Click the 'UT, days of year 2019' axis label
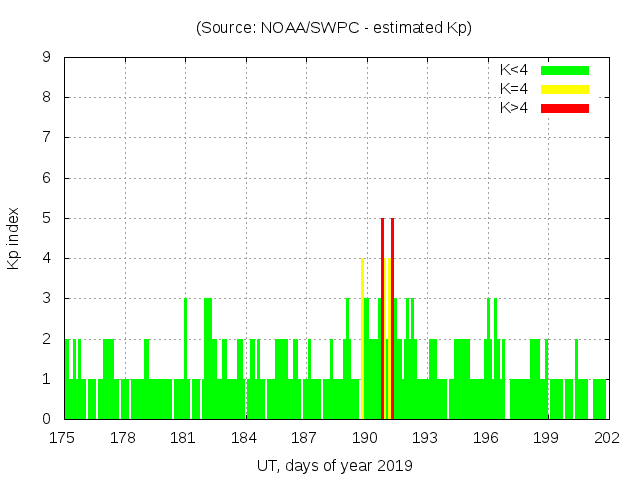Viewport: 640px width, 480px height. (334, 465)
